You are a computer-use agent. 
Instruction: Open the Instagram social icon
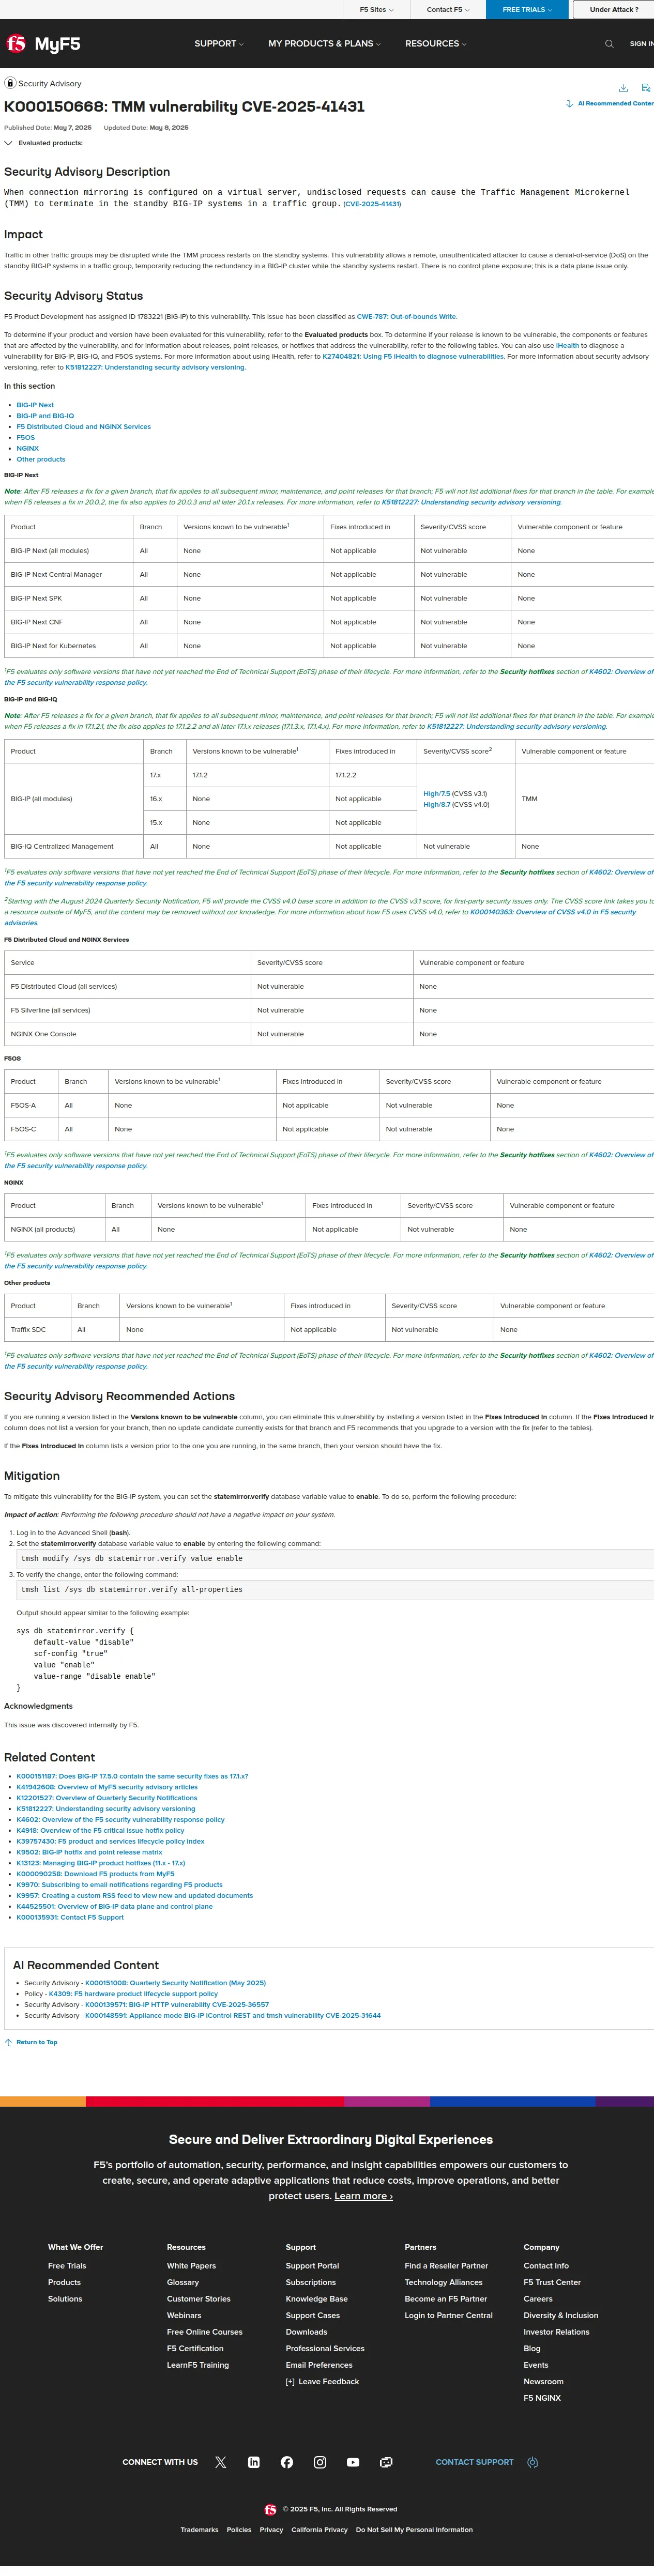click(x=320, y=2462)
